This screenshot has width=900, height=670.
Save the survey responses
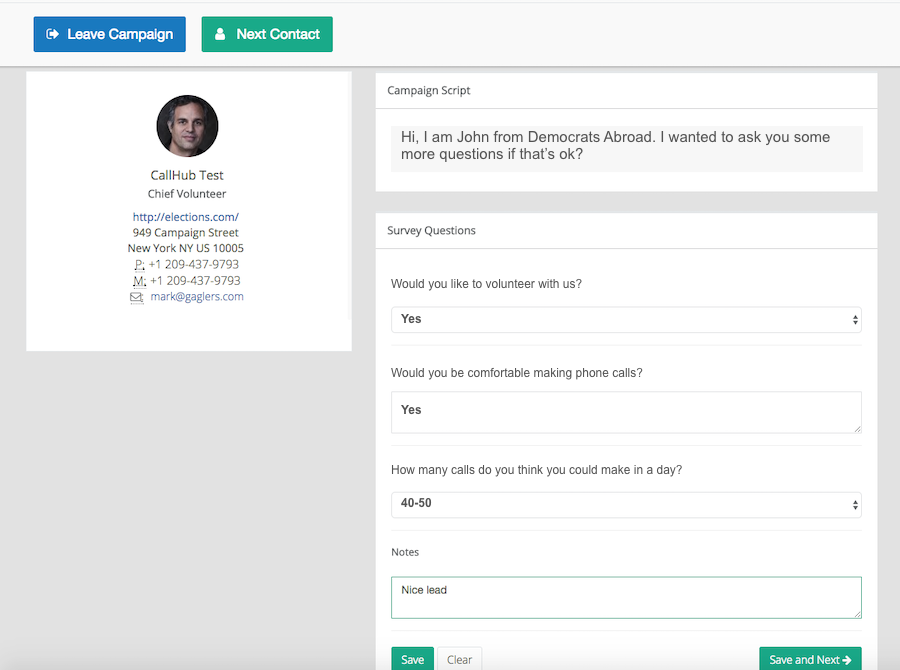pyautogui.click(x=413, y=659)
